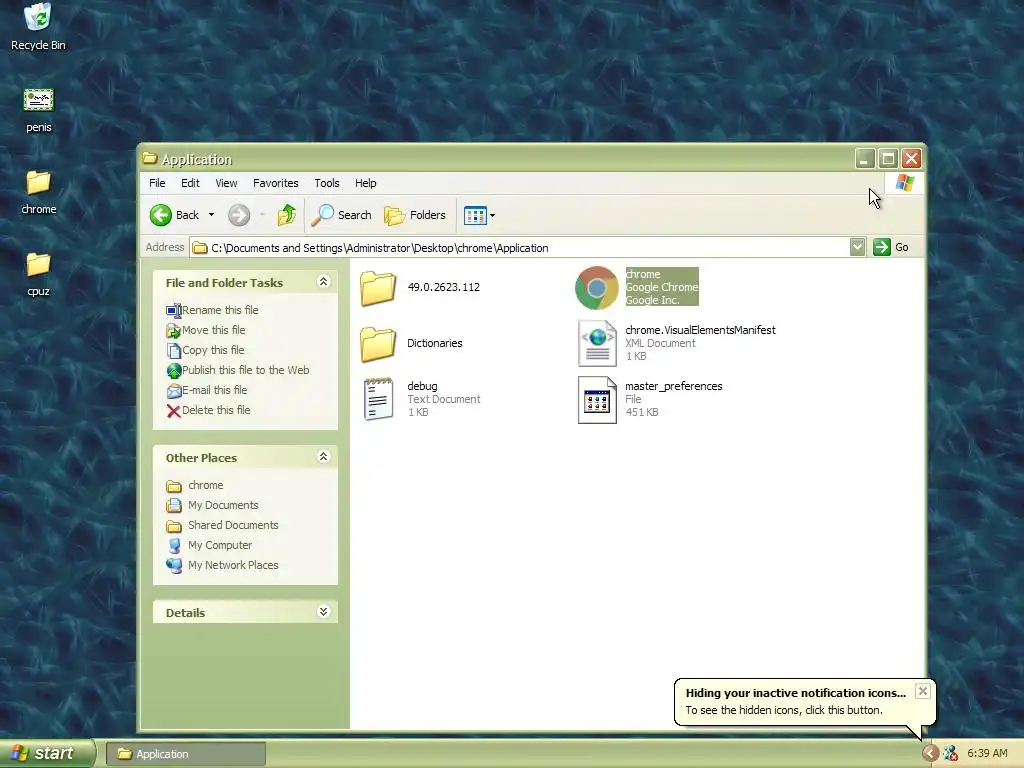Show hidden notification icons arrow
Viewport: 1024px width, 768px height.
(930, 753)
